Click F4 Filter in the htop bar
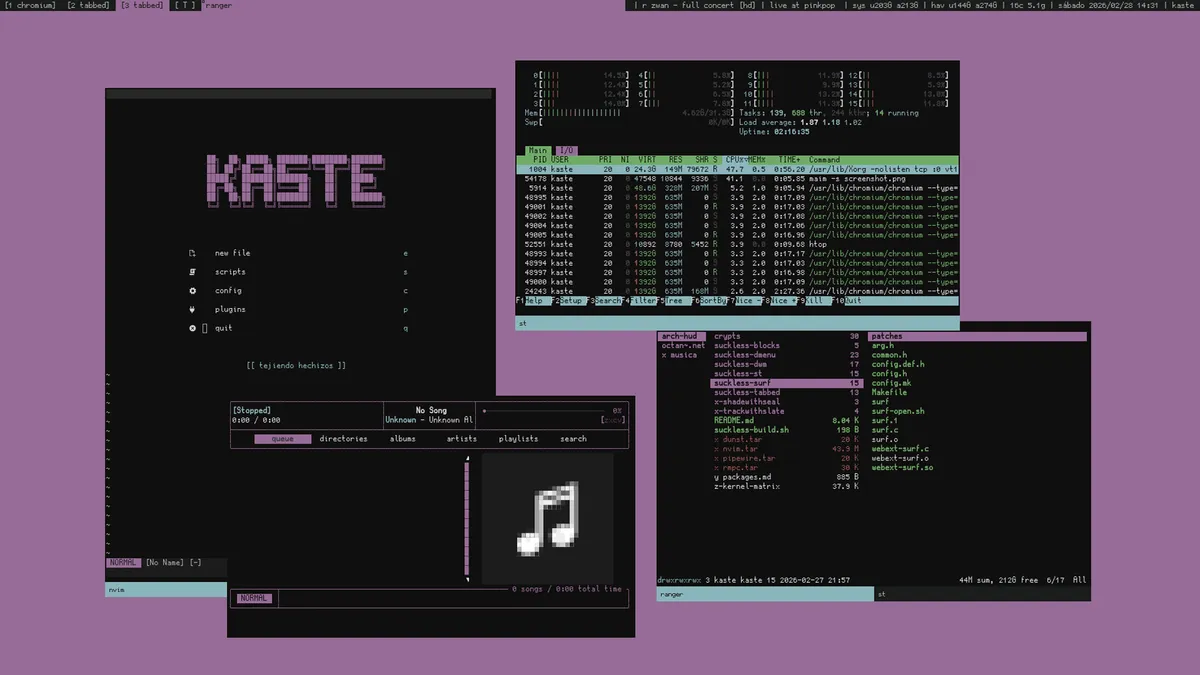This screenshot has height=675, width=1200. (640, 300)
